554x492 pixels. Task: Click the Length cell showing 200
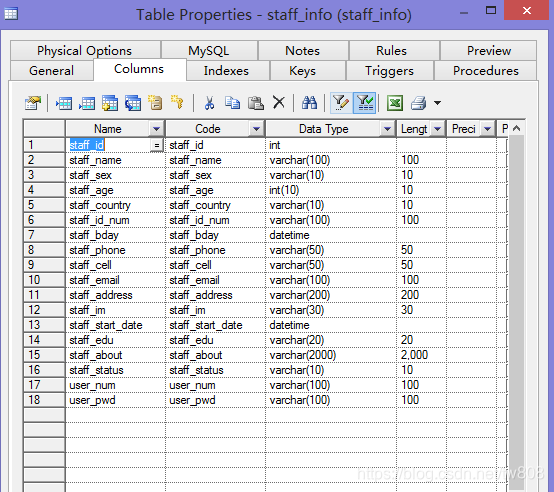422,295
